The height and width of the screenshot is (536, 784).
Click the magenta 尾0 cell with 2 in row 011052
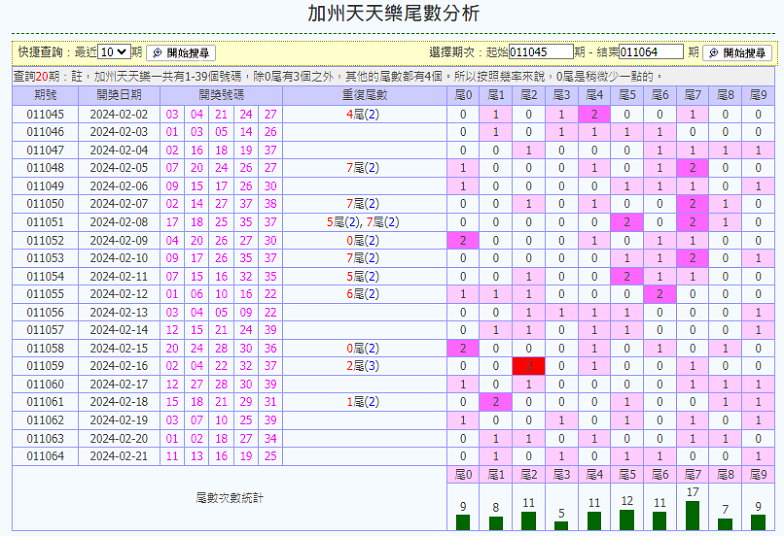coord(463,240)
